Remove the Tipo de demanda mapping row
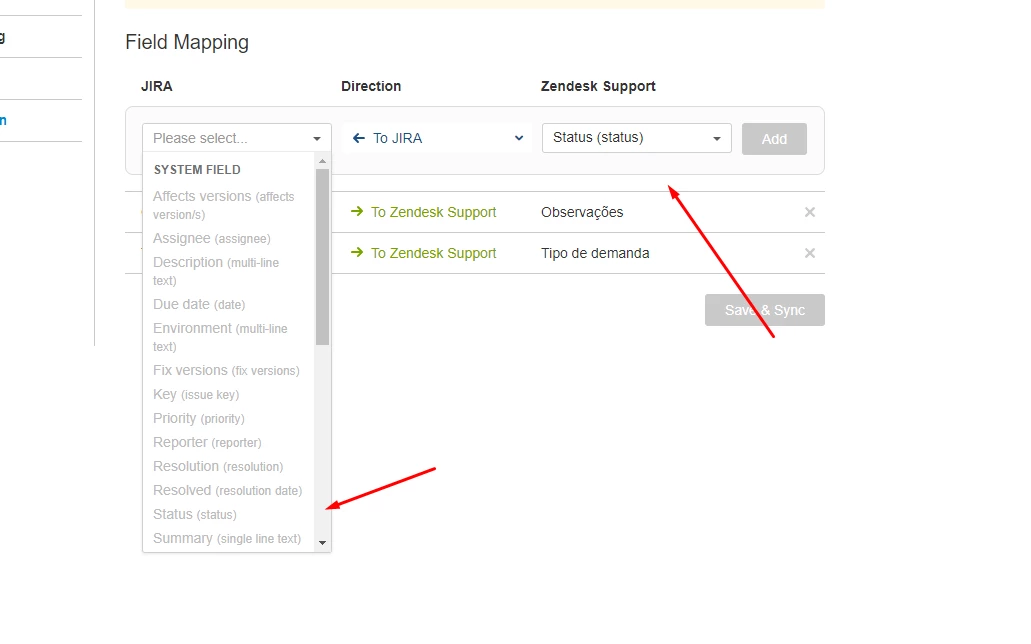Viewport: 1031px width, 644px height. (810, 253)
